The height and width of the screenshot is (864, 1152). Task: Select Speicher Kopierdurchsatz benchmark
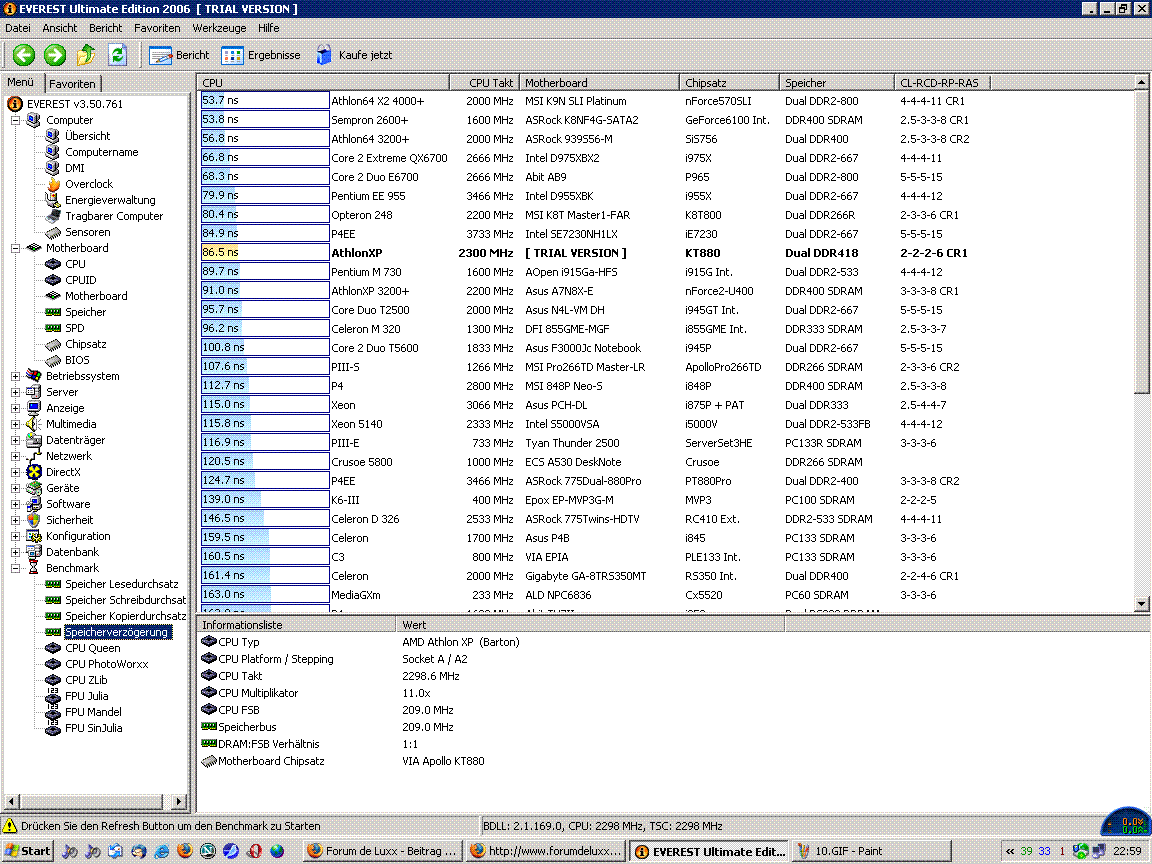(x=126, y=616)
